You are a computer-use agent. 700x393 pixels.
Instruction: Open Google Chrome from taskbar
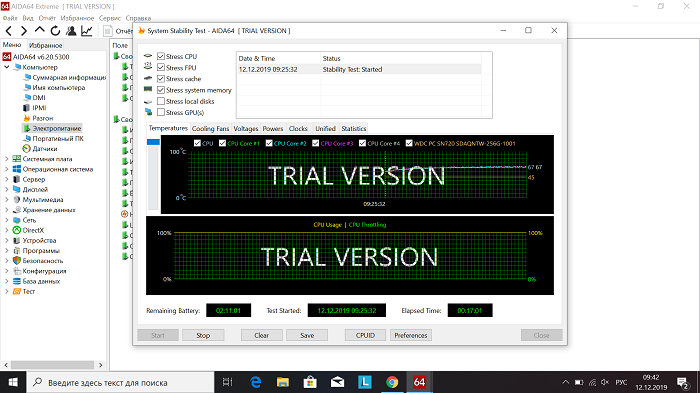(392, 382)
